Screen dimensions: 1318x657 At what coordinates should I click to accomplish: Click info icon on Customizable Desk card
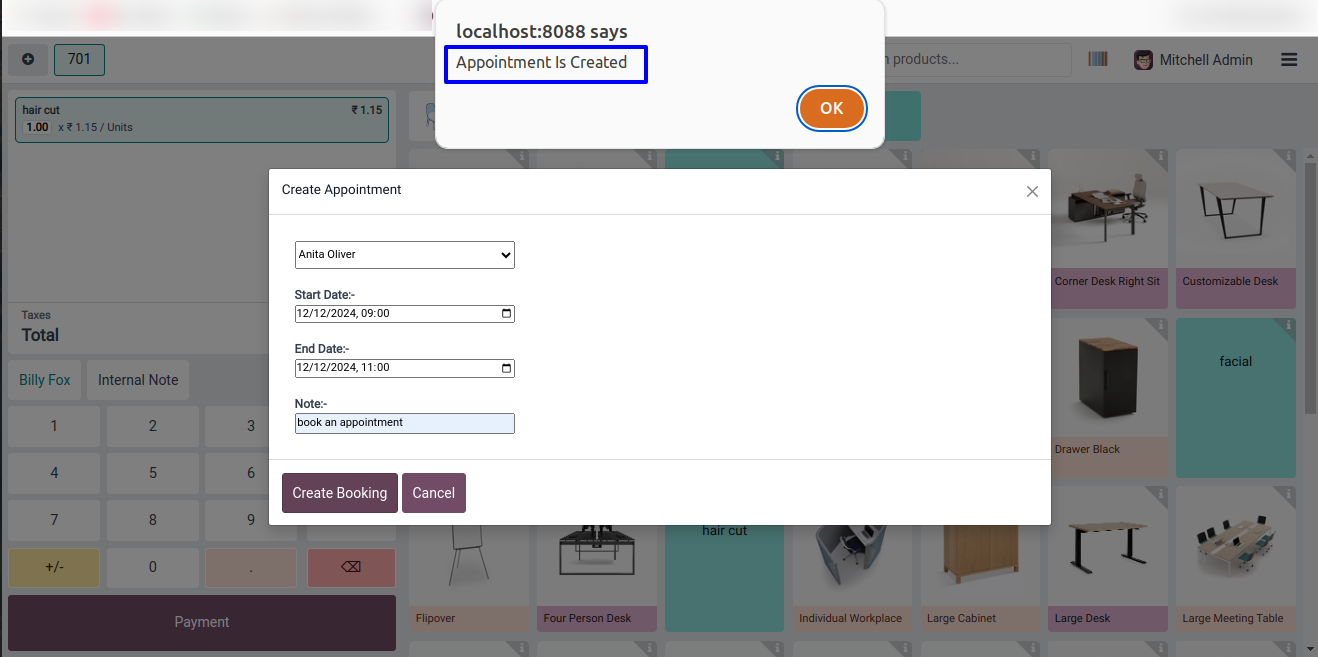point(1289,157)
